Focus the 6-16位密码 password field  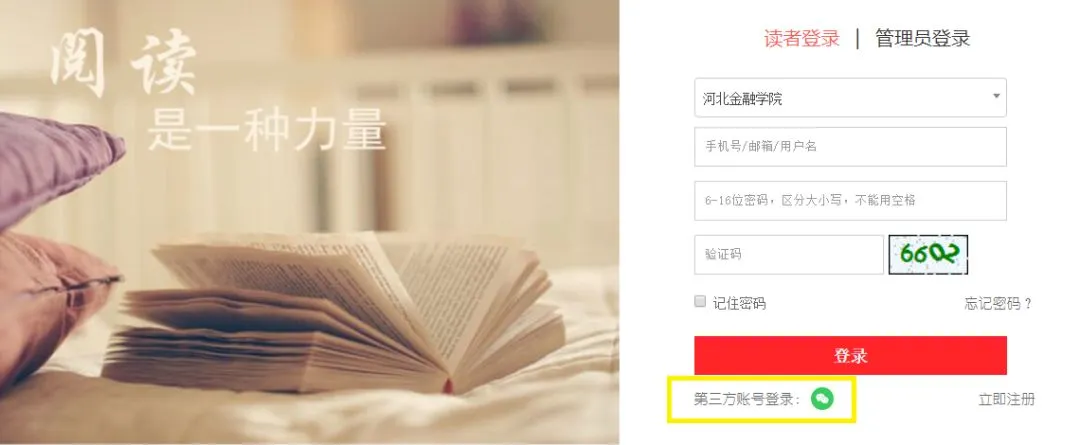[850, 200]
